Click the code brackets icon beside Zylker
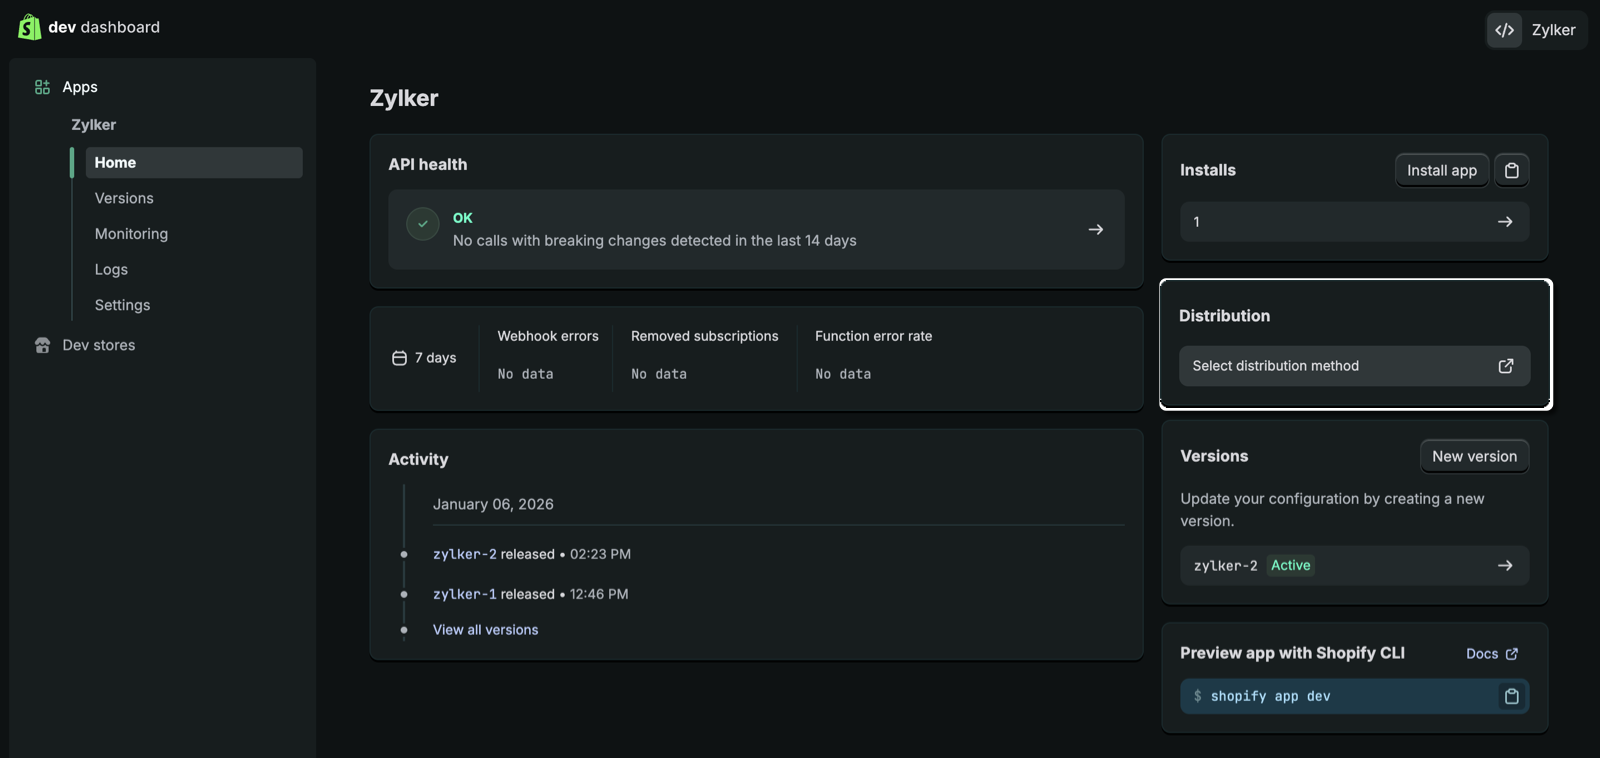This screenshot has width=1600, height=758. click(x=1504, y=30)
